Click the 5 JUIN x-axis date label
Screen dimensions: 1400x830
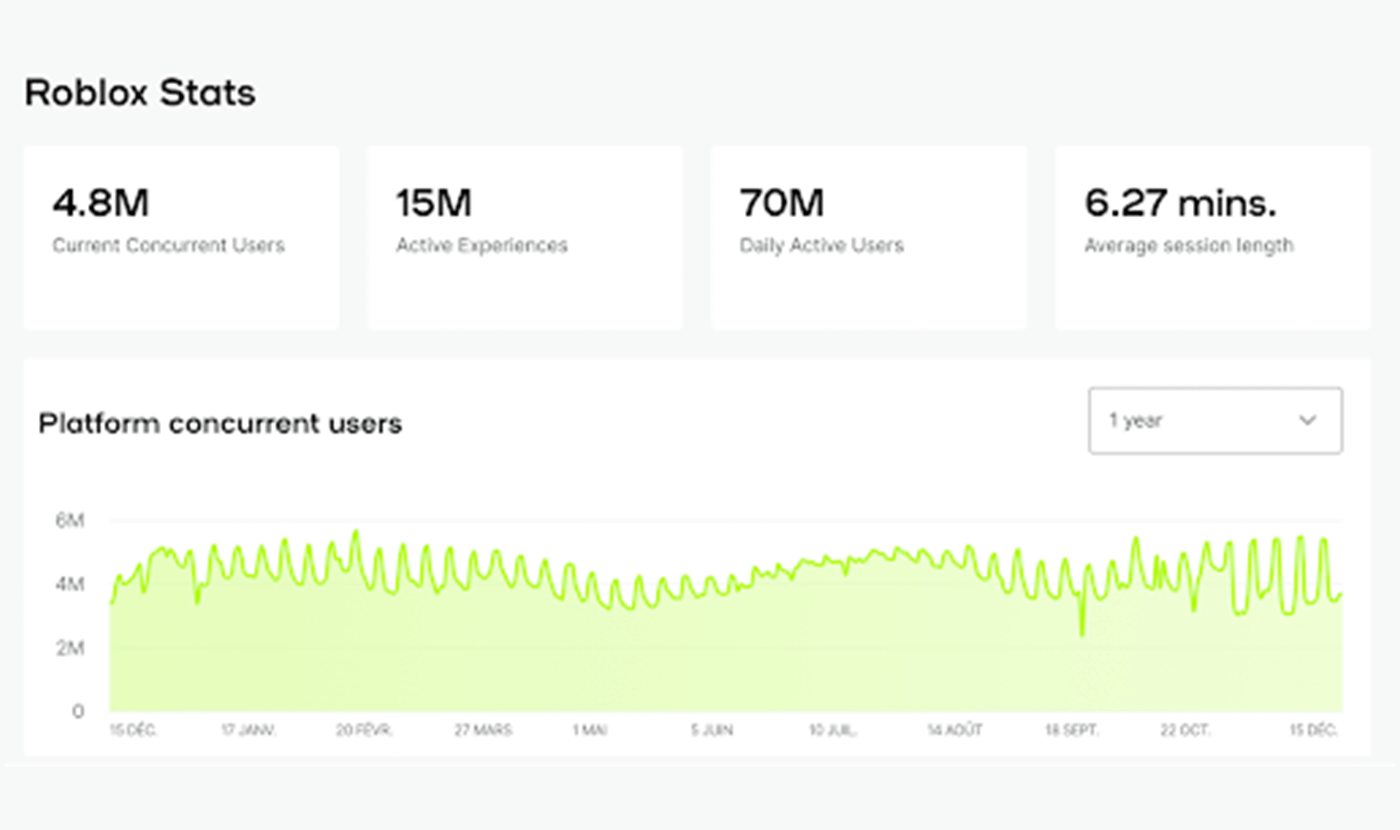[x=711, y=731]
